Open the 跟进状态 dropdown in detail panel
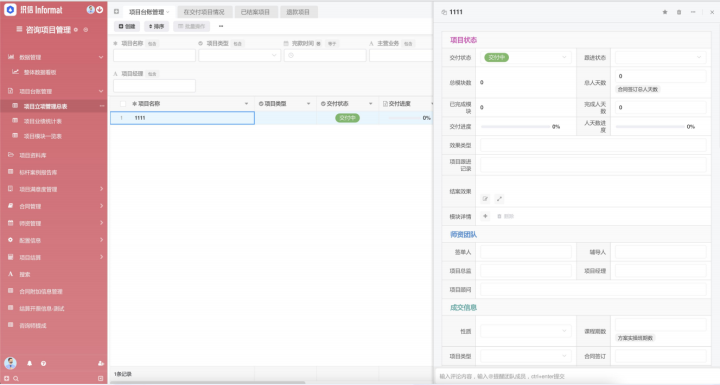The height and width of the screenshot is (385, 720). coord(660,57)
